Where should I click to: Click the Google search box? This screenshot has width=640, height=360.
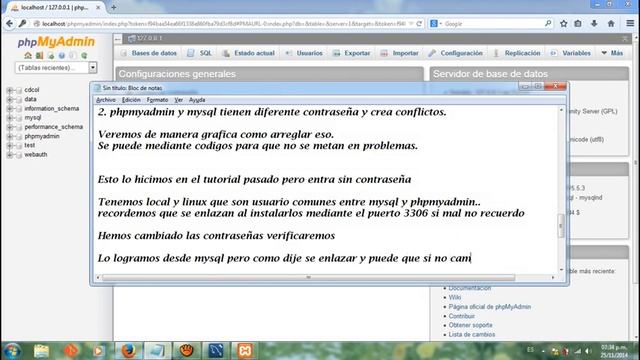pyautogui.click(x=492, y=24)
